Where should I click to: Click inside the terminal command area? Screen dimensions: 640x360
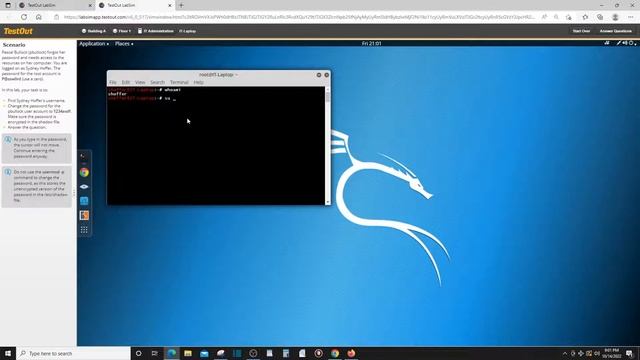pos(216,145)
